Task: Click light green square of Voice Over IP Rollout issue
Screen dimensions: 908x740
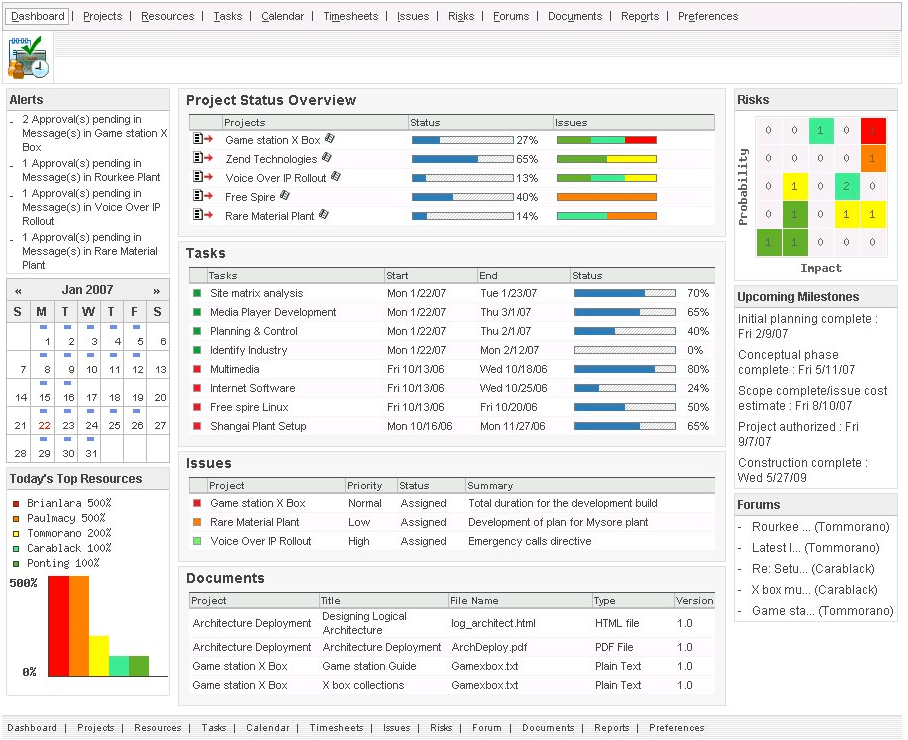Action: (x=197, y=541)
